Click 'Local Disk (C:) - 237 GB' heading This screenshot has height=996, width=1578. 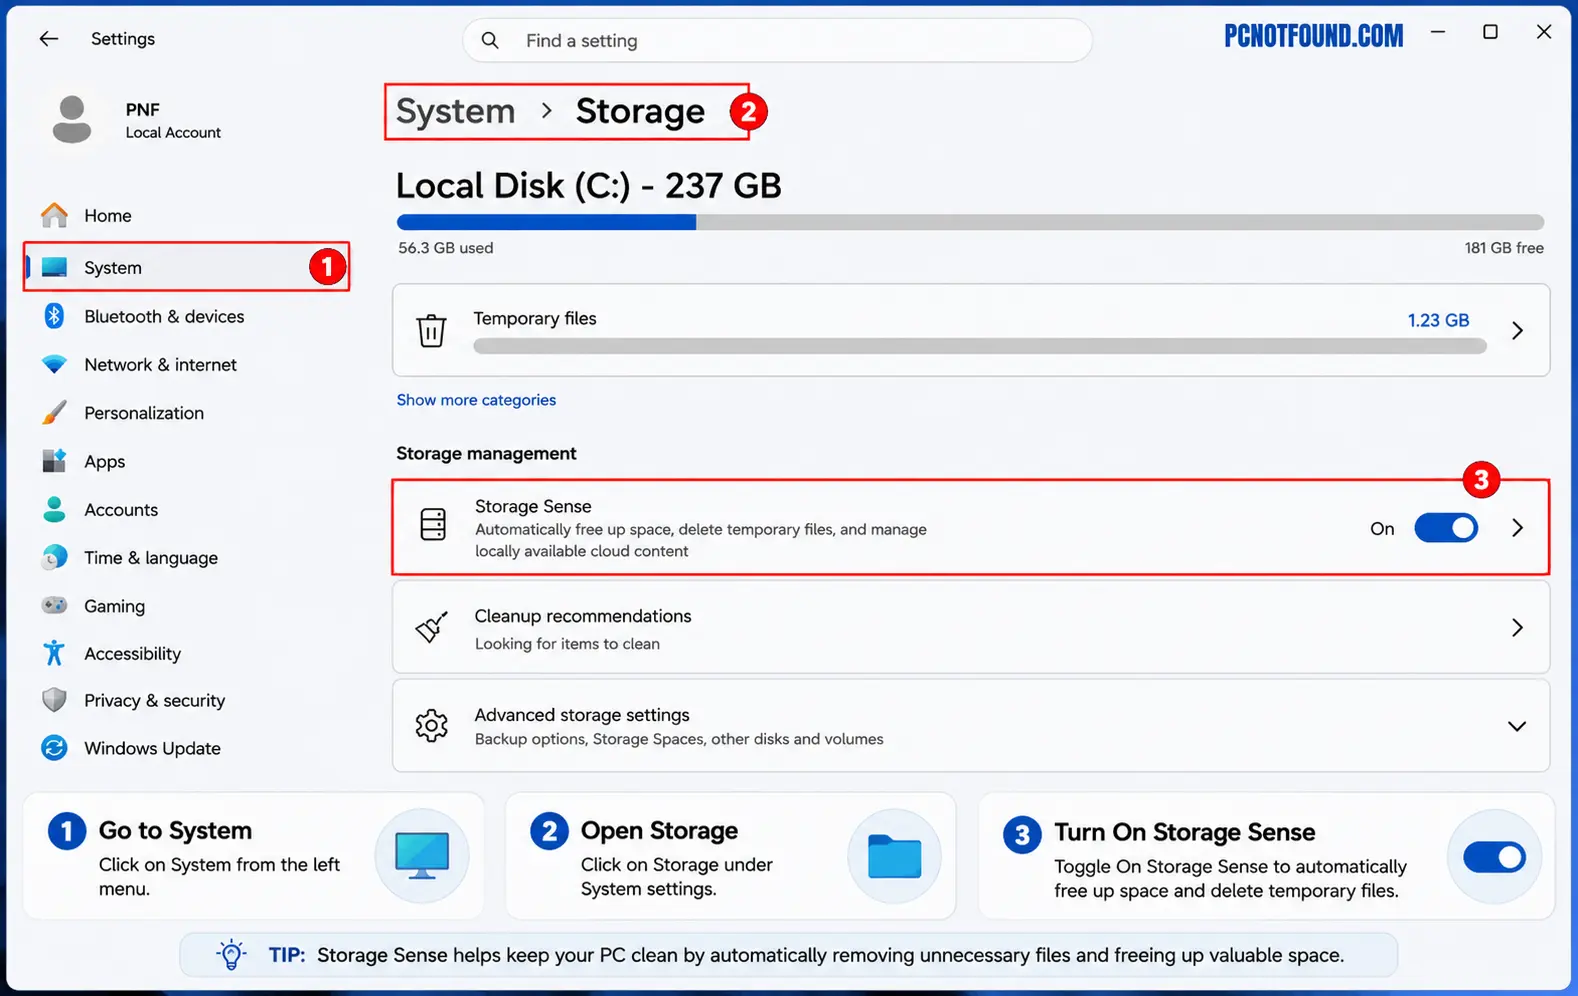pyautogui.click(x=589, y=185)
